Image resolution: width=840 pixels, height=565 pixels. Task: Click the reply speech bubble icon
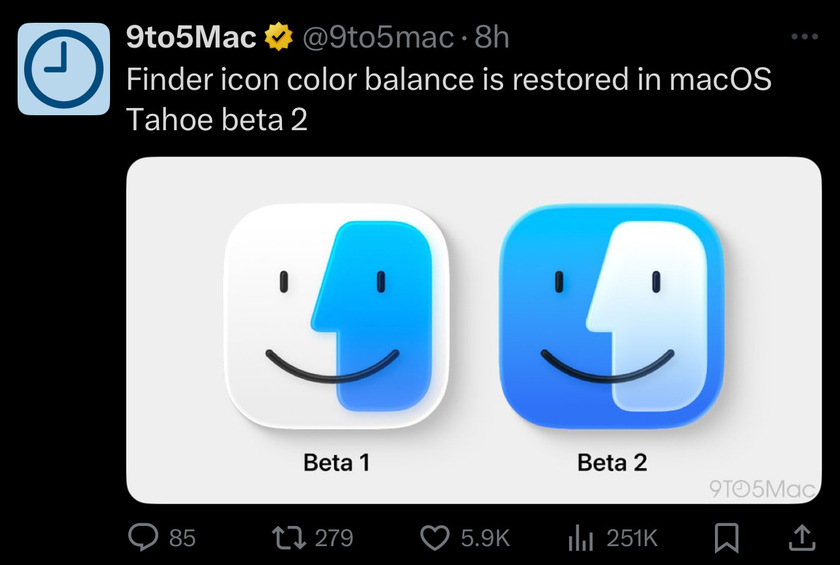143,537
